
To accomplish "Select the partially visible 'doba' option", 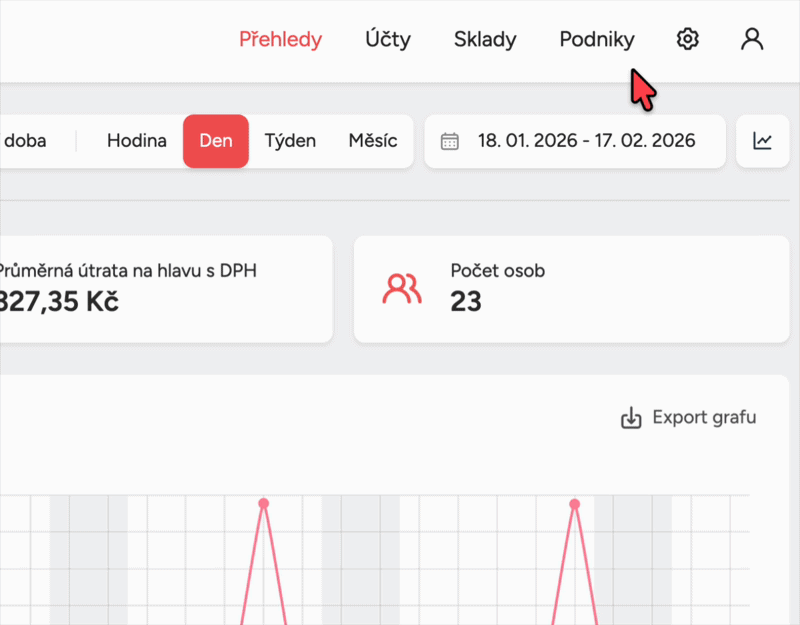I will pyautogui.click(x=25, y=141).
